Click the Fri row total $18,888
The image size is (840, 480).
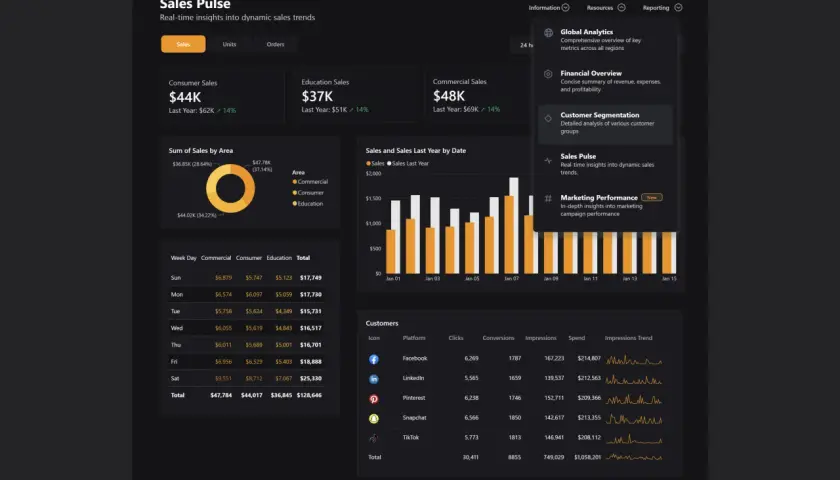[x=311, y=362]
